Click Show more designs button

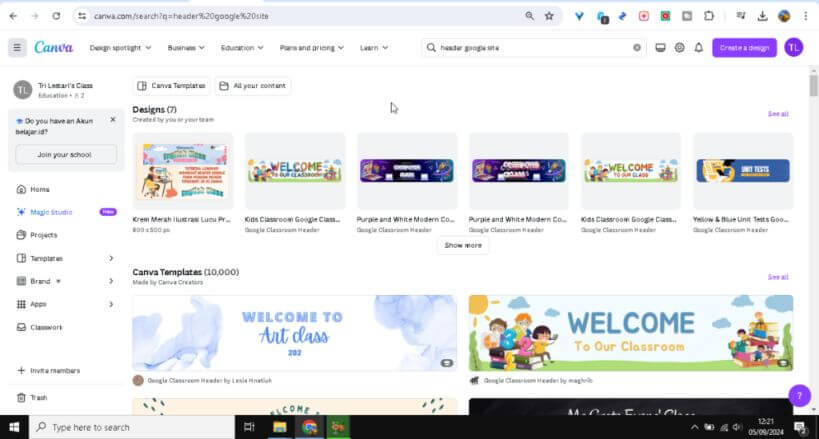coord(463,245)
